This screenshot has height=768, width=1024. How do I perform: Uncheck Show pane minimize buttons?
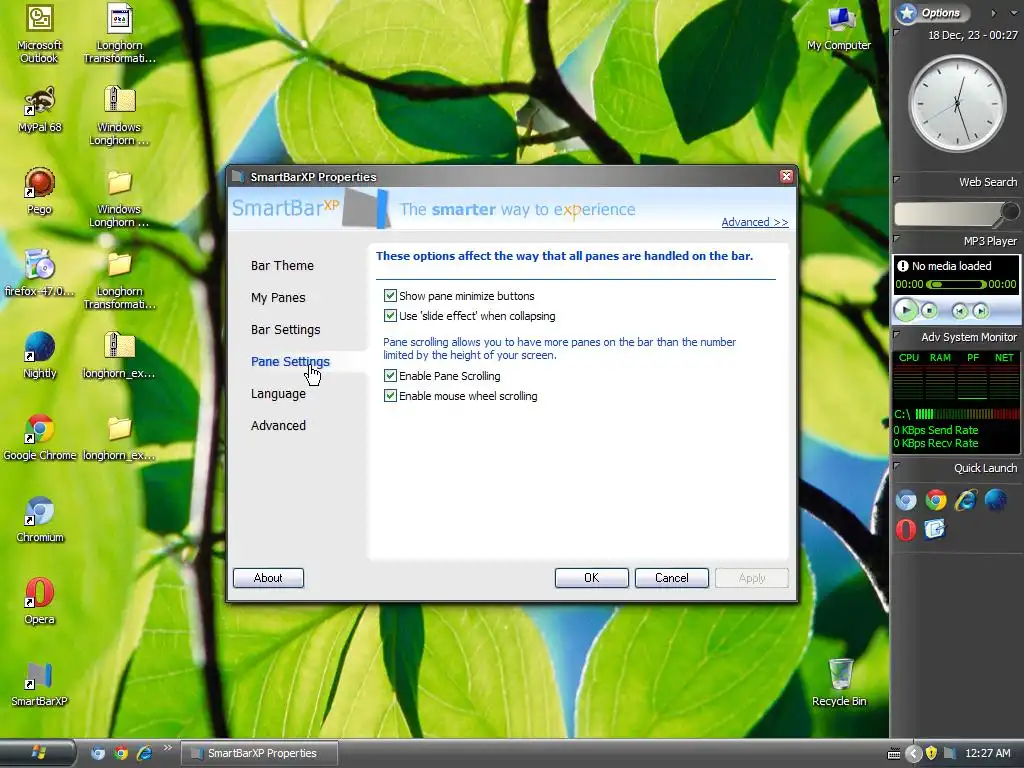click(x=390, y=296)
